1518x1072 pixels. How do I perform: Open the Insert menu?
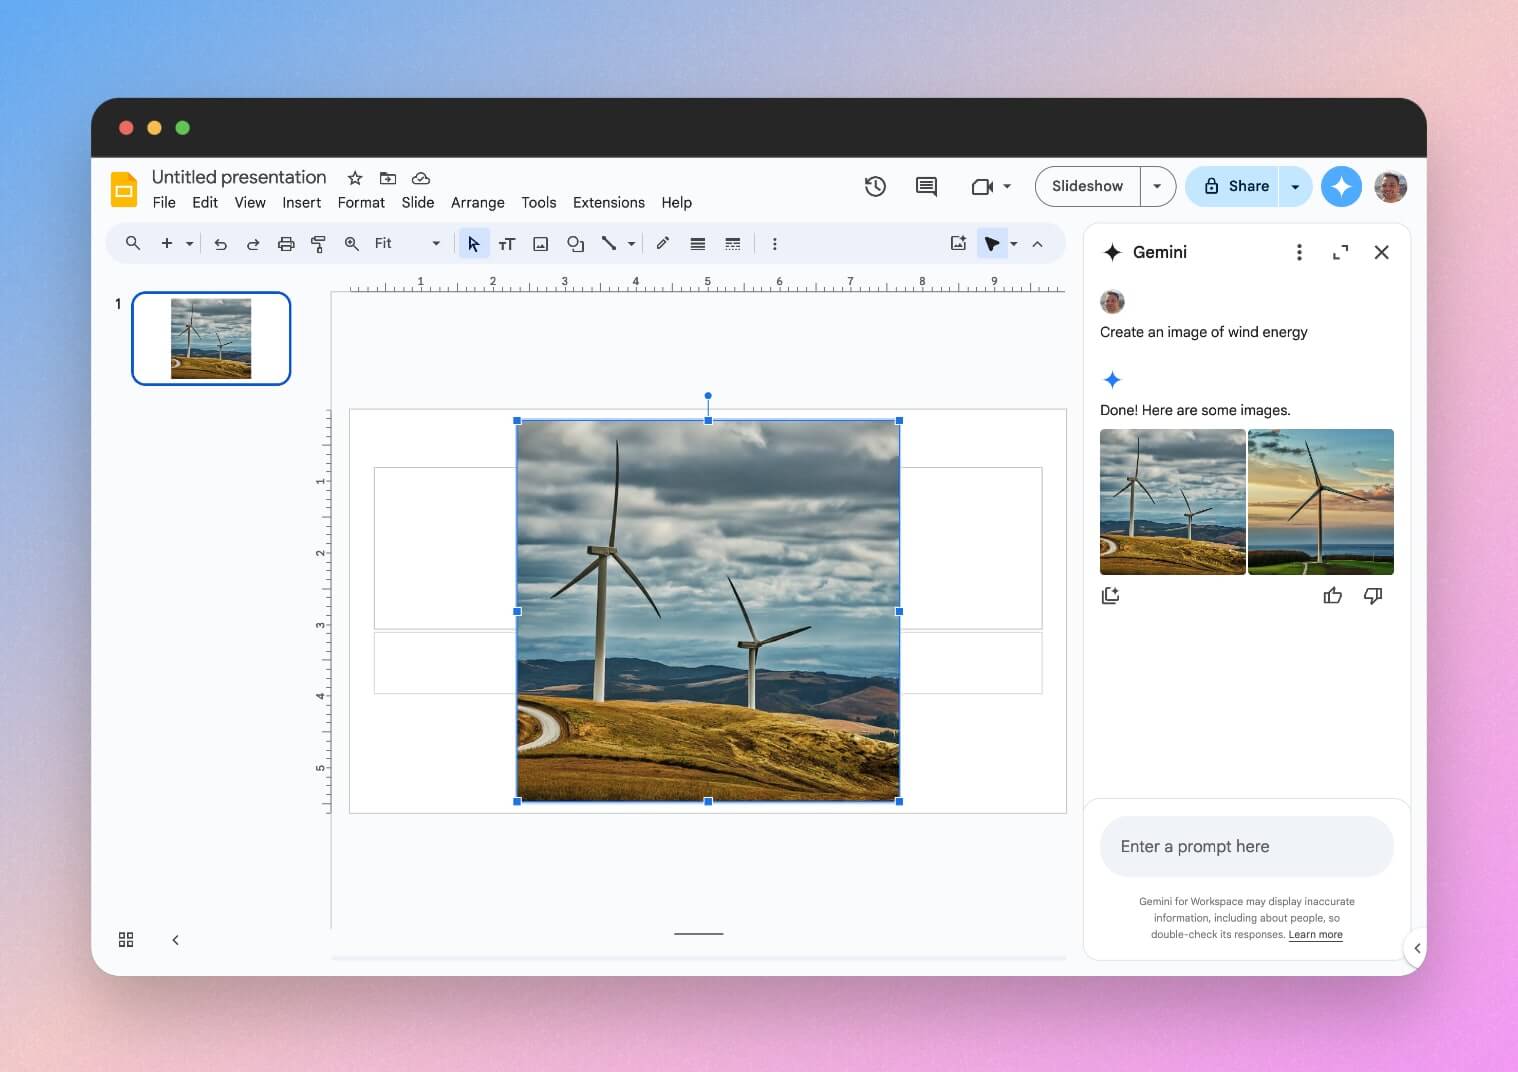[x=301, y=202]
